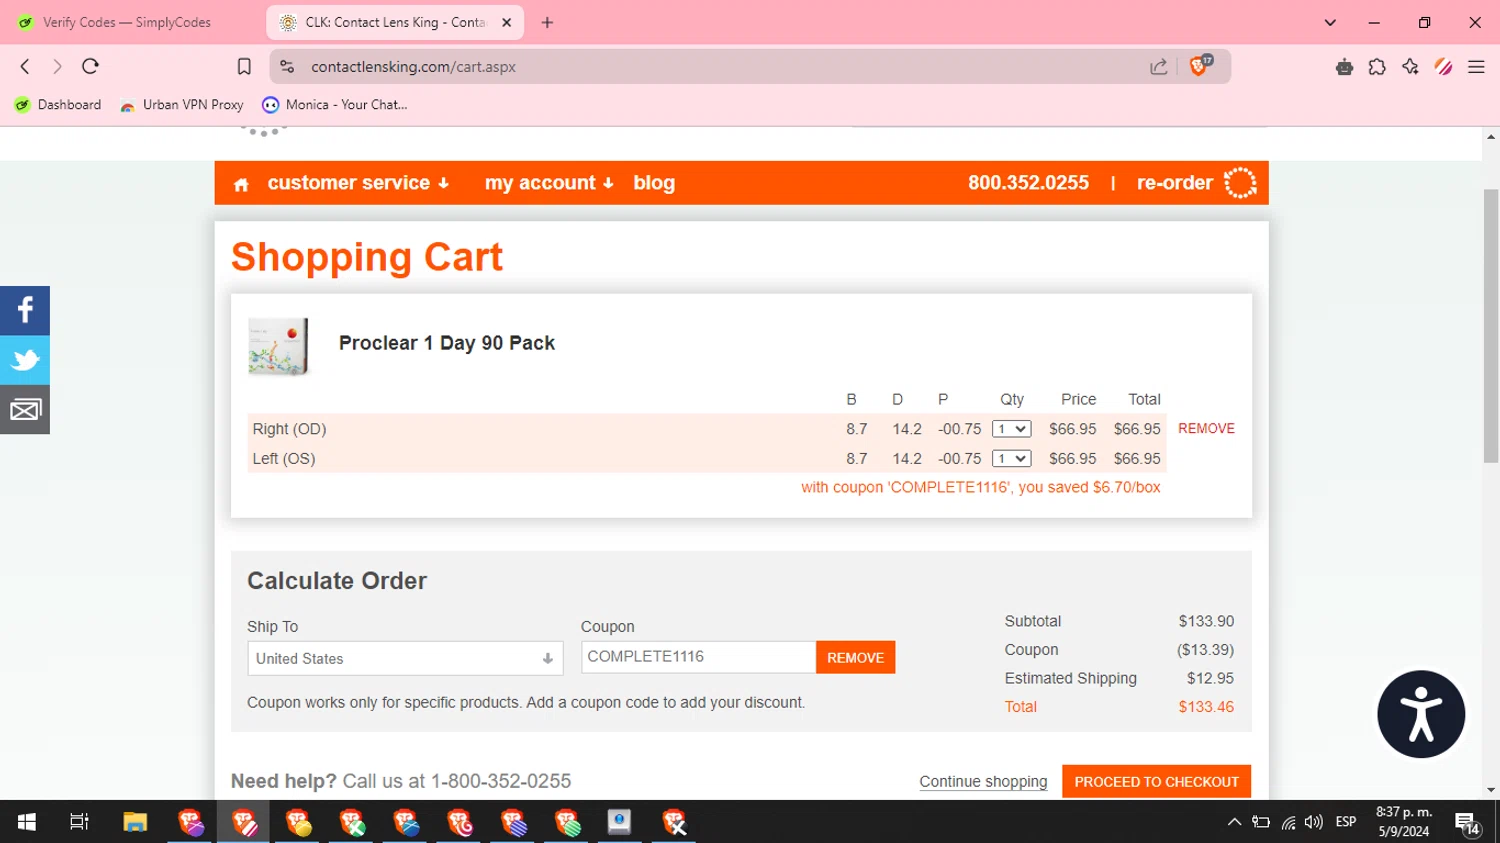This screenshot has width=1500, height=843.
Task: Click the home icon in orange navigation bar
Action: tap(241, 184)
